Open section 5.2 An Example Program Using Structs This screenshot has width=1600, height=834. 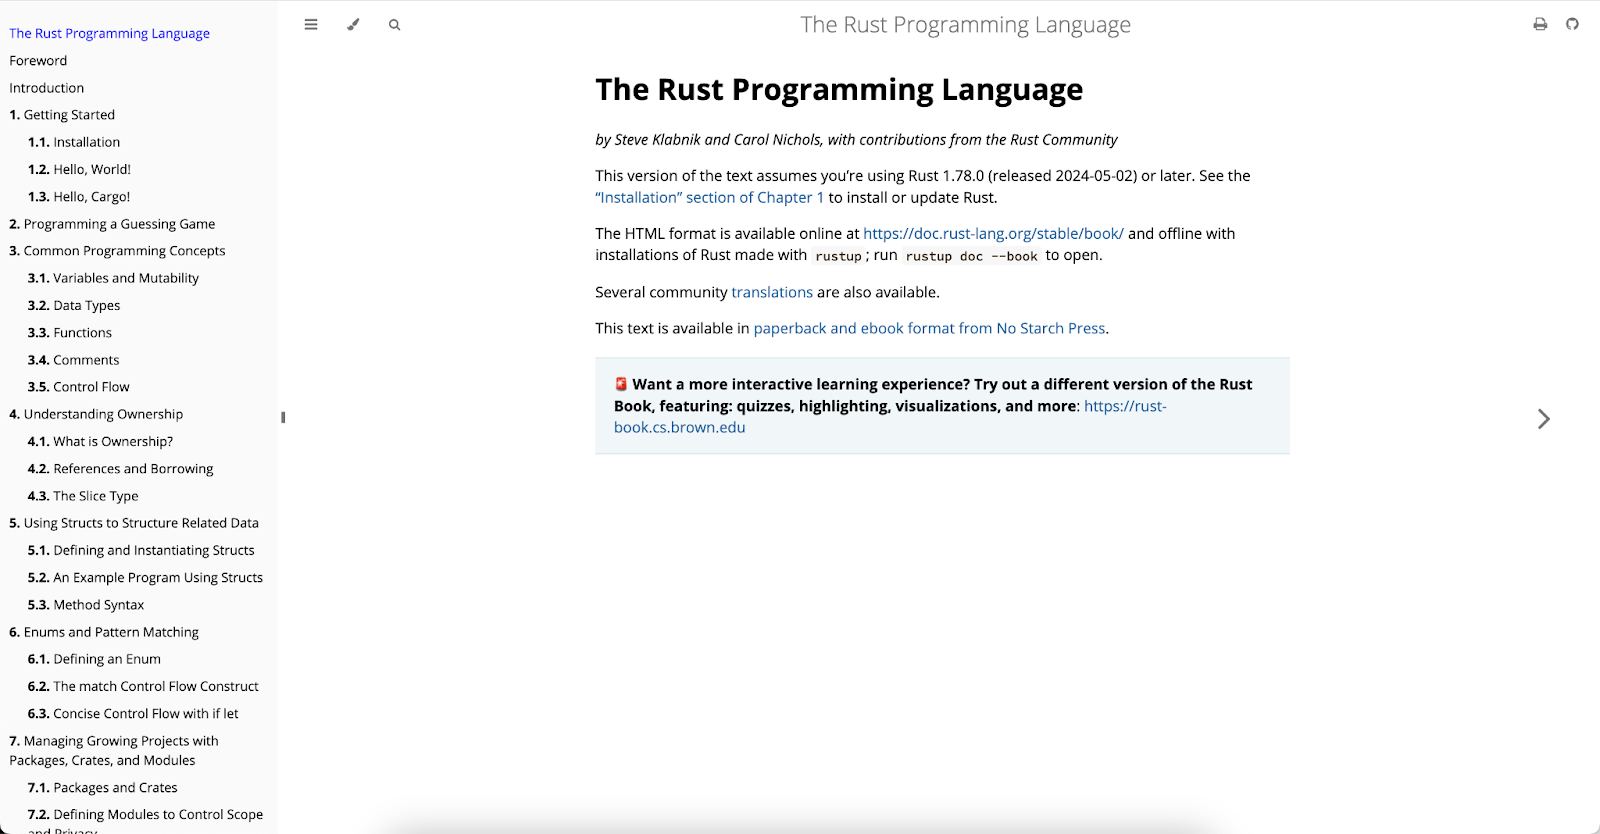coord(146,578)
